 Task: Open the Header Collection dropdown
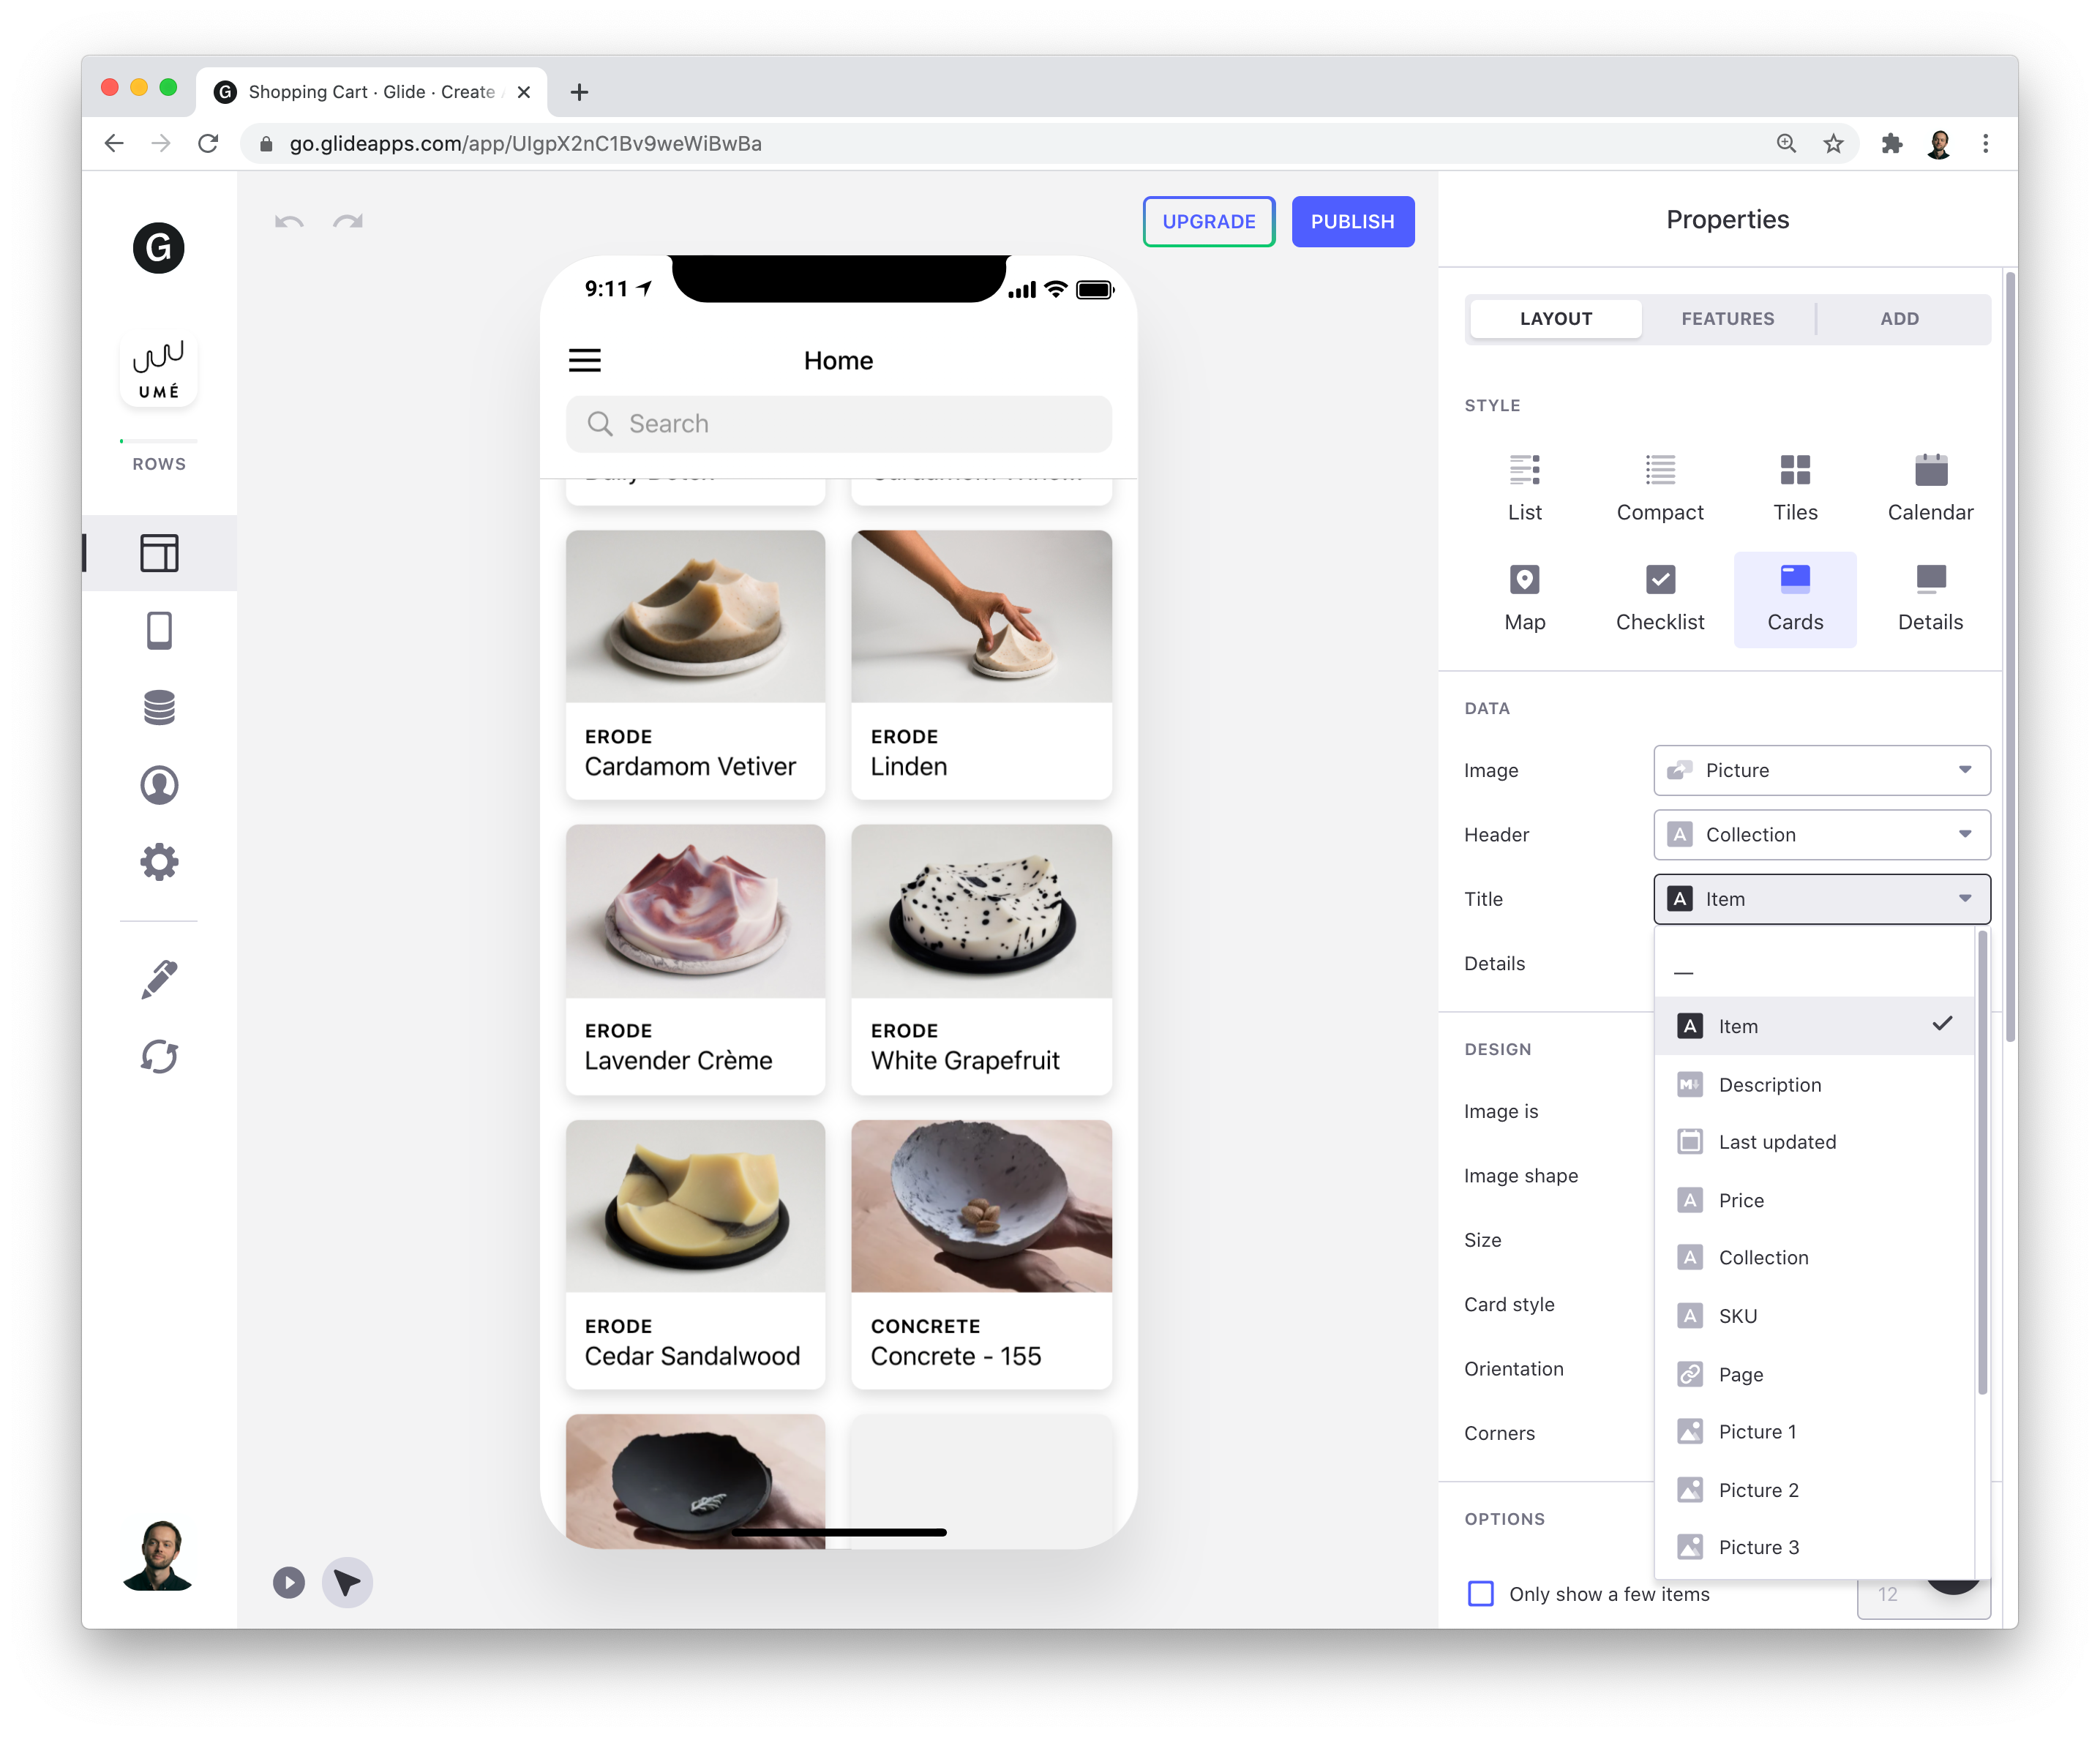[x=1821, y=834]
